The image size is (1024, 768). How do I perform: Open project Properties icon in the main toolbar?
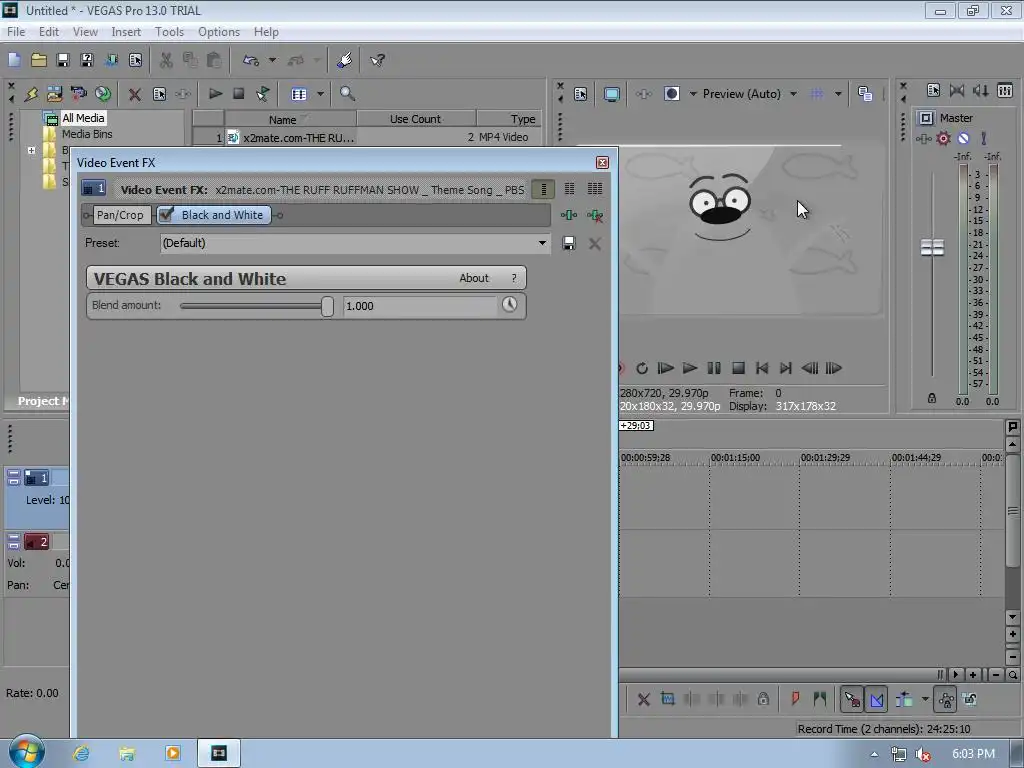click(135, 61)
